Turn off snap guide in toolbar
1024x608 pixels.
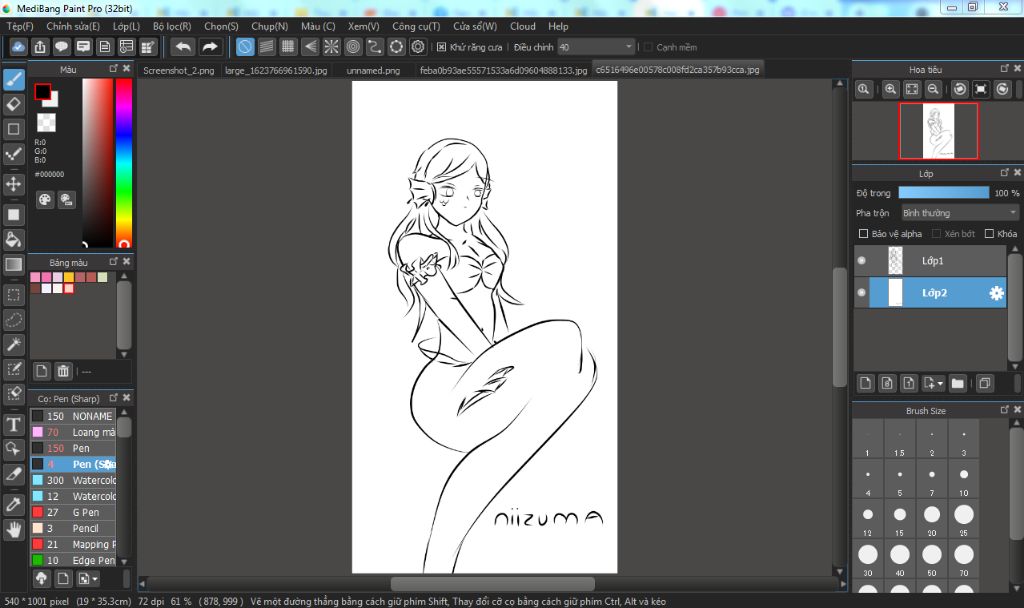tap(245, 47)
